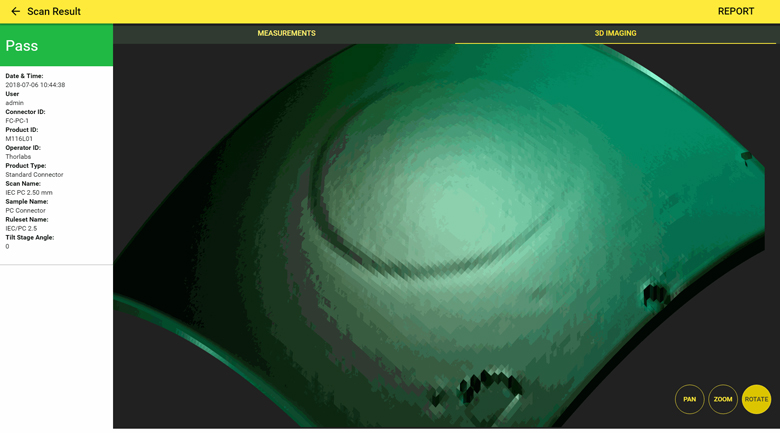This screenshot has height=433, width=780.
Task: Click the Connector ID value FC-PC-1
Action: 17,121
